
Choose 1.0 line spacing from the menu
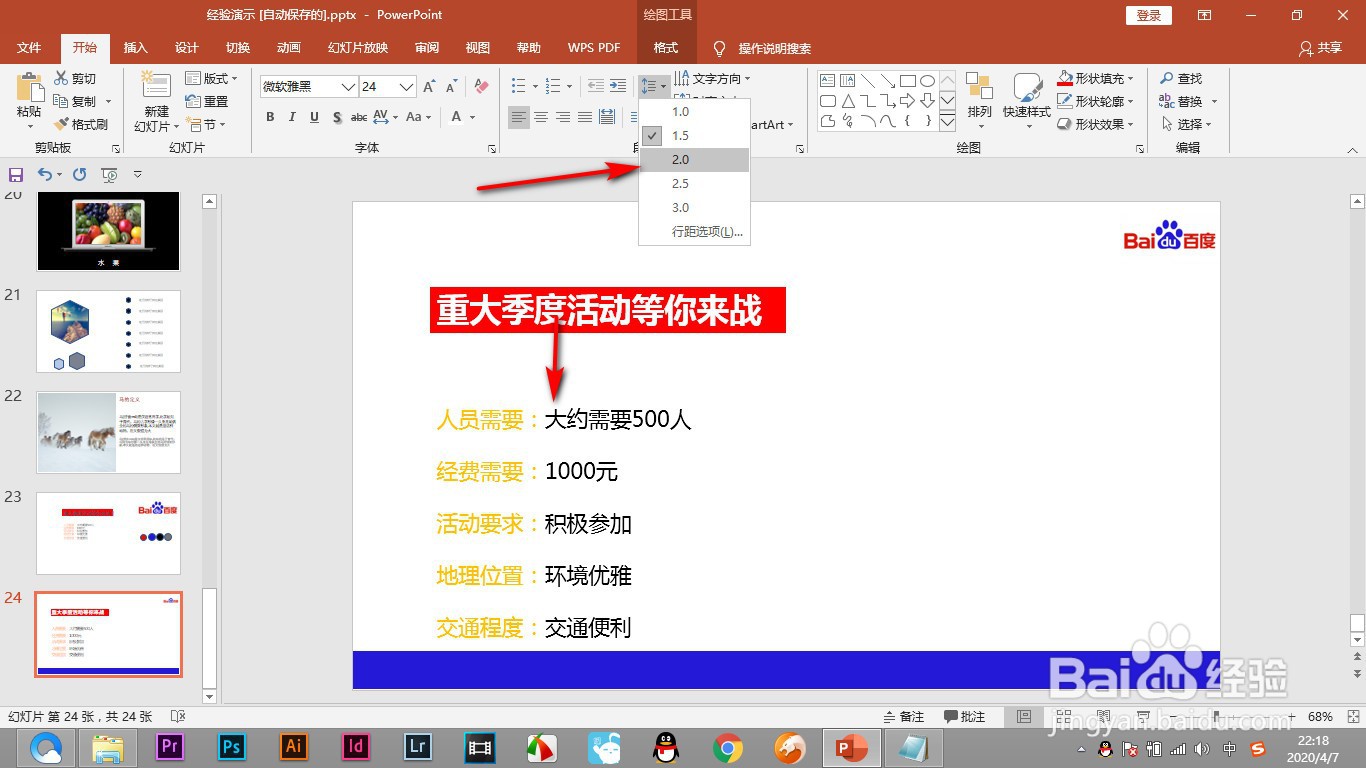tap(694, 112)
